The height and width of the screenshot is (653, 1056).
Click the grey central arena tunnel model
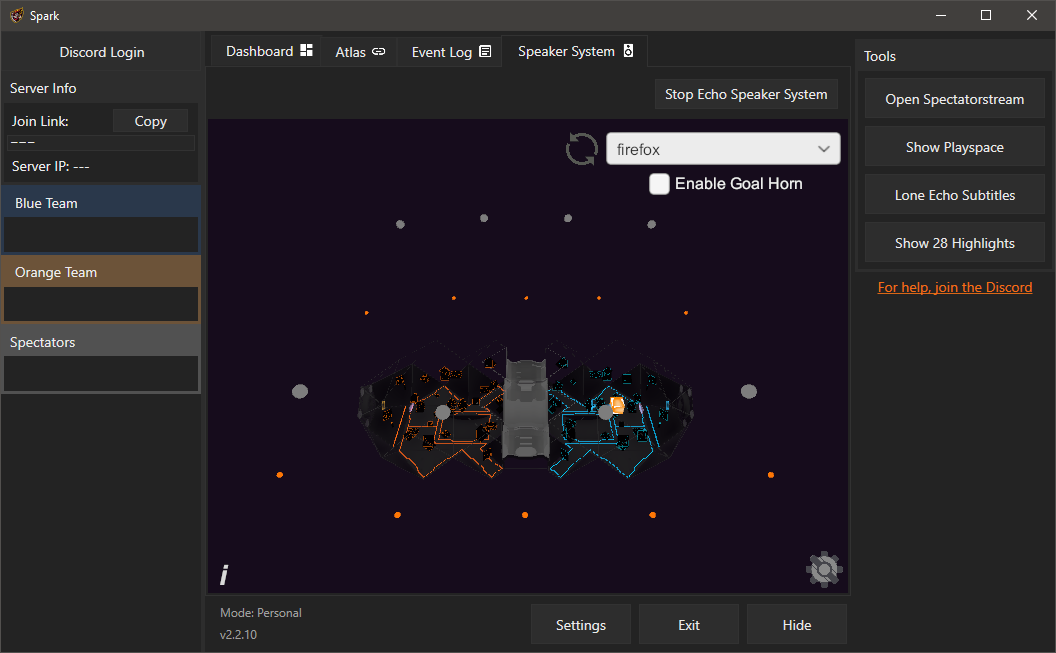(525, 408)
